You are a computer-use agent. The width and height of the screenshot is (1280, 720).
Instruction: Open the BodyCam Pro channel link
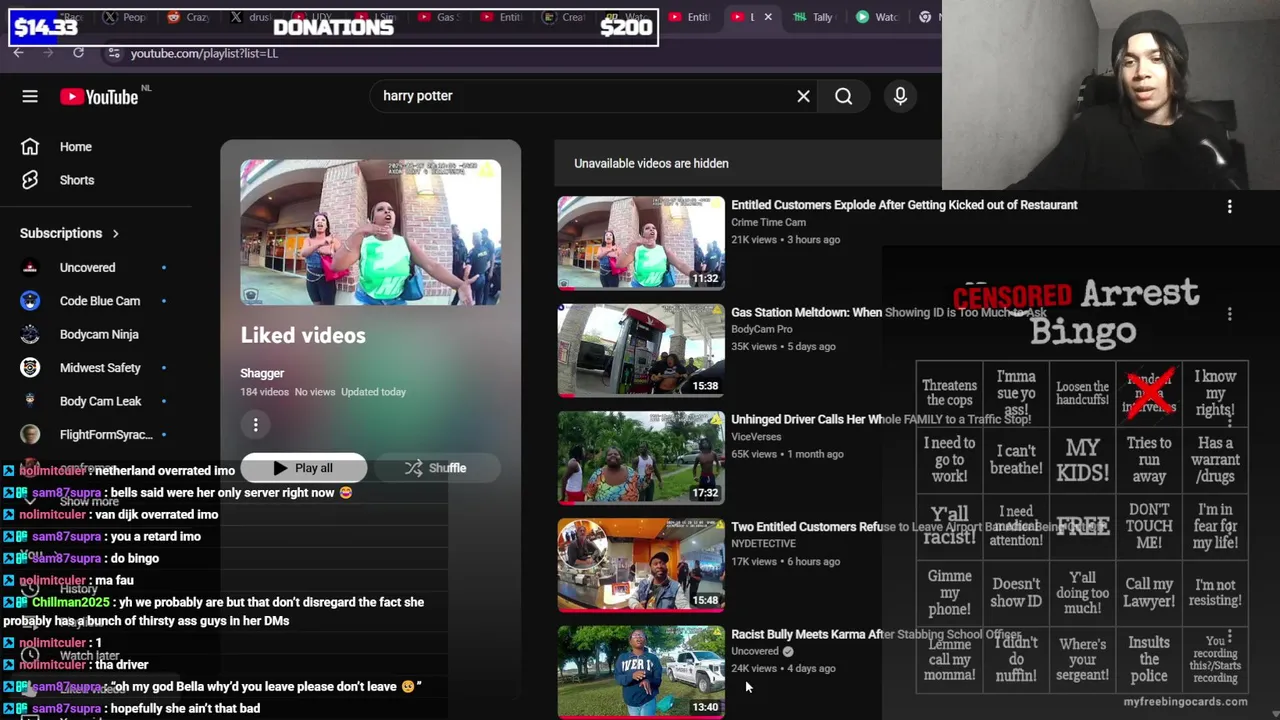[x=761, y=329]
